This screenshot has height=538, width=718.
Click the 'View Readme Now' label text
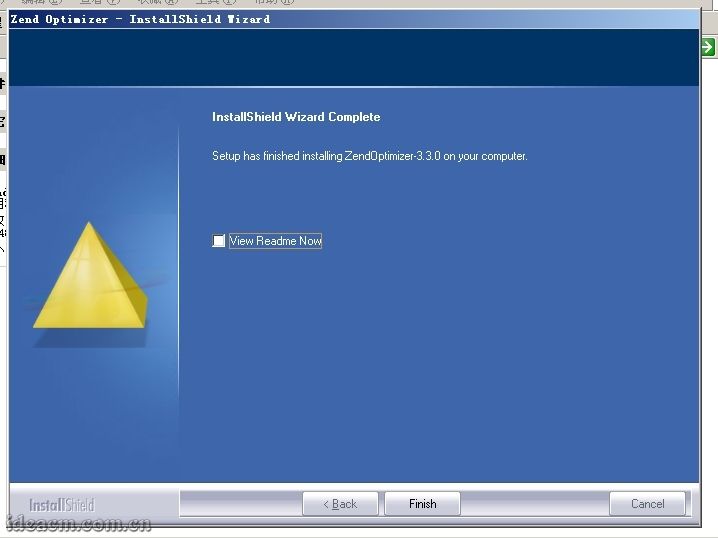point(275,241)
